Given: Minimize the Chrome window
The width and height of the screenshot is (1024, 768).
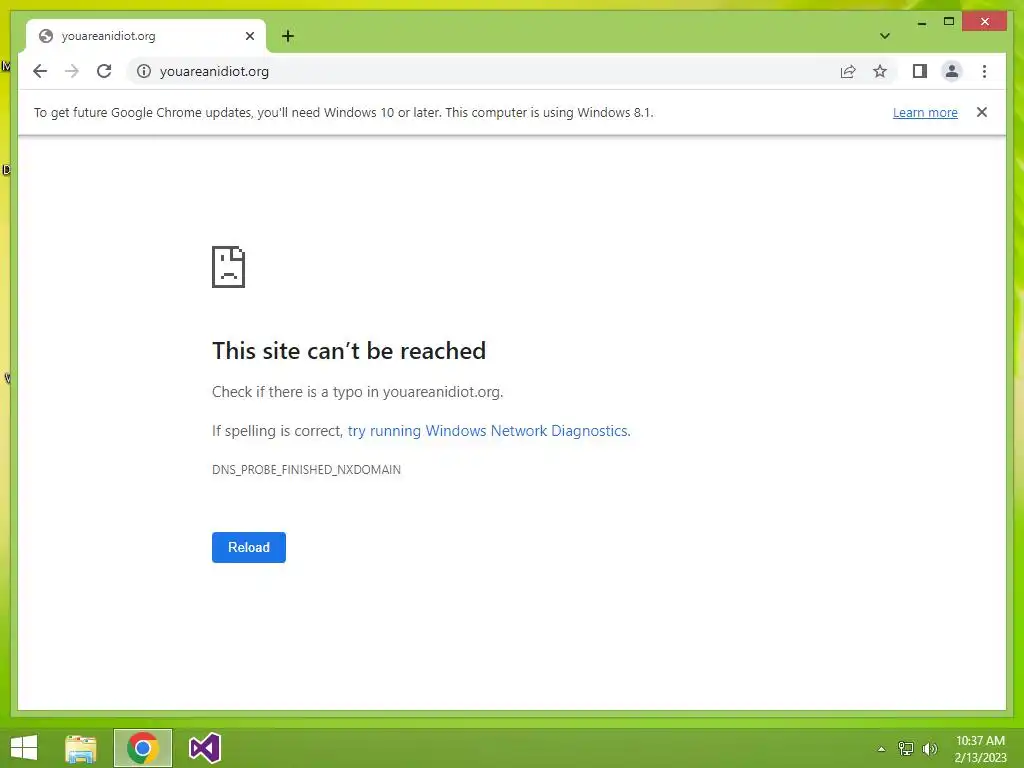Looking at the screenshot, I should [921, 22].
